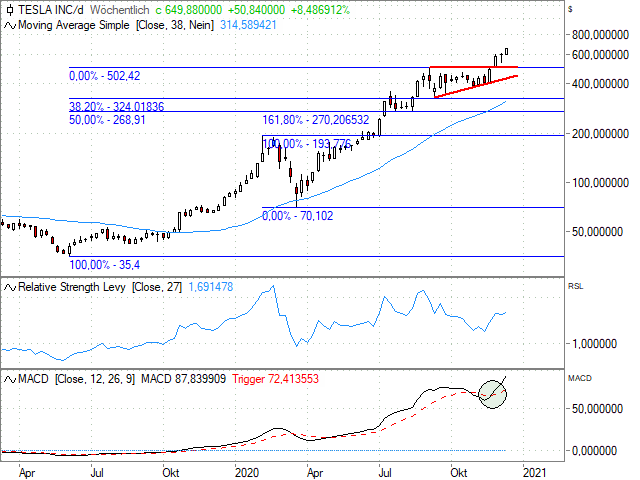Click the RSL axis title

point(576,287)
